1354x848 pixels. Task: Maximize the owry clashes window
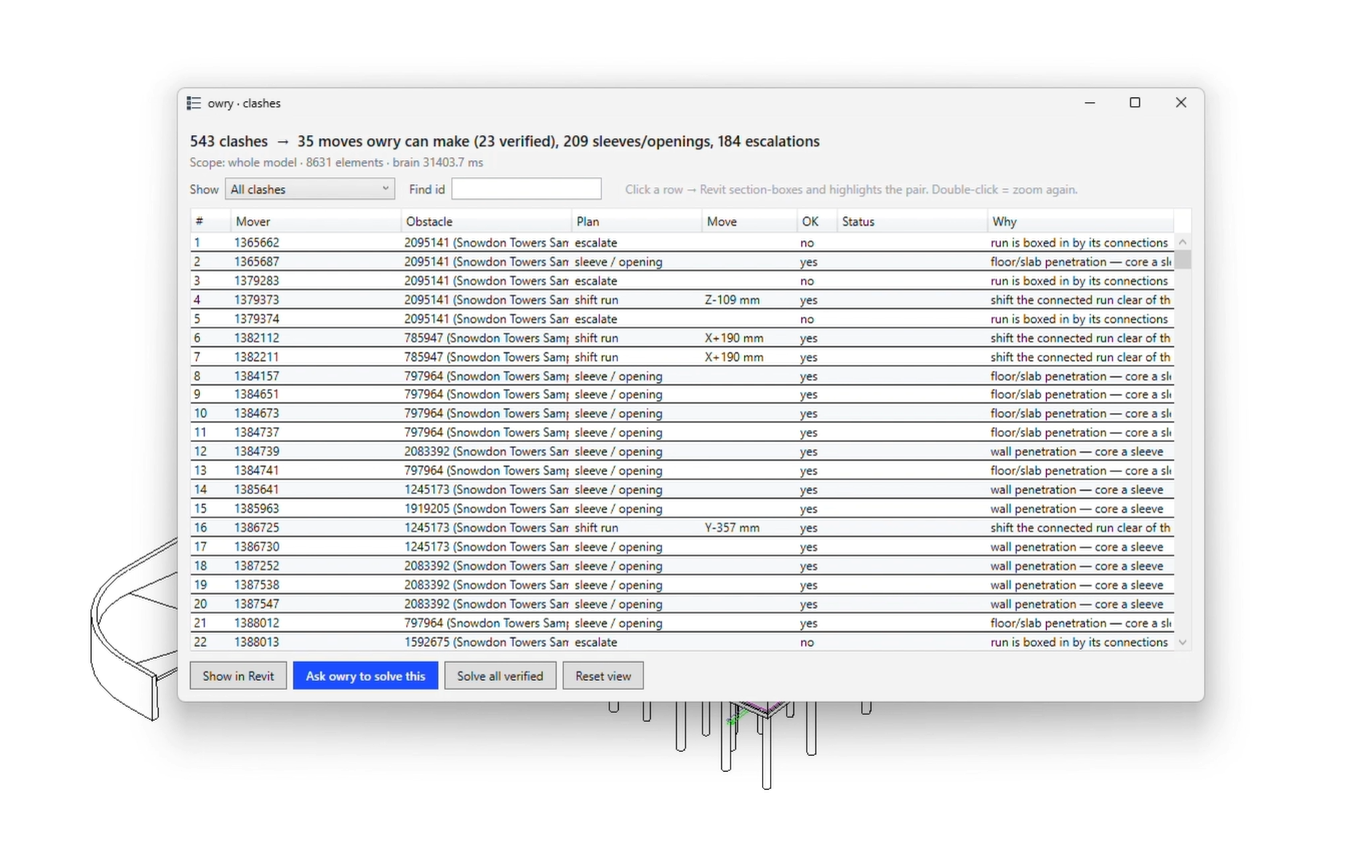[x=1135, y=103]
